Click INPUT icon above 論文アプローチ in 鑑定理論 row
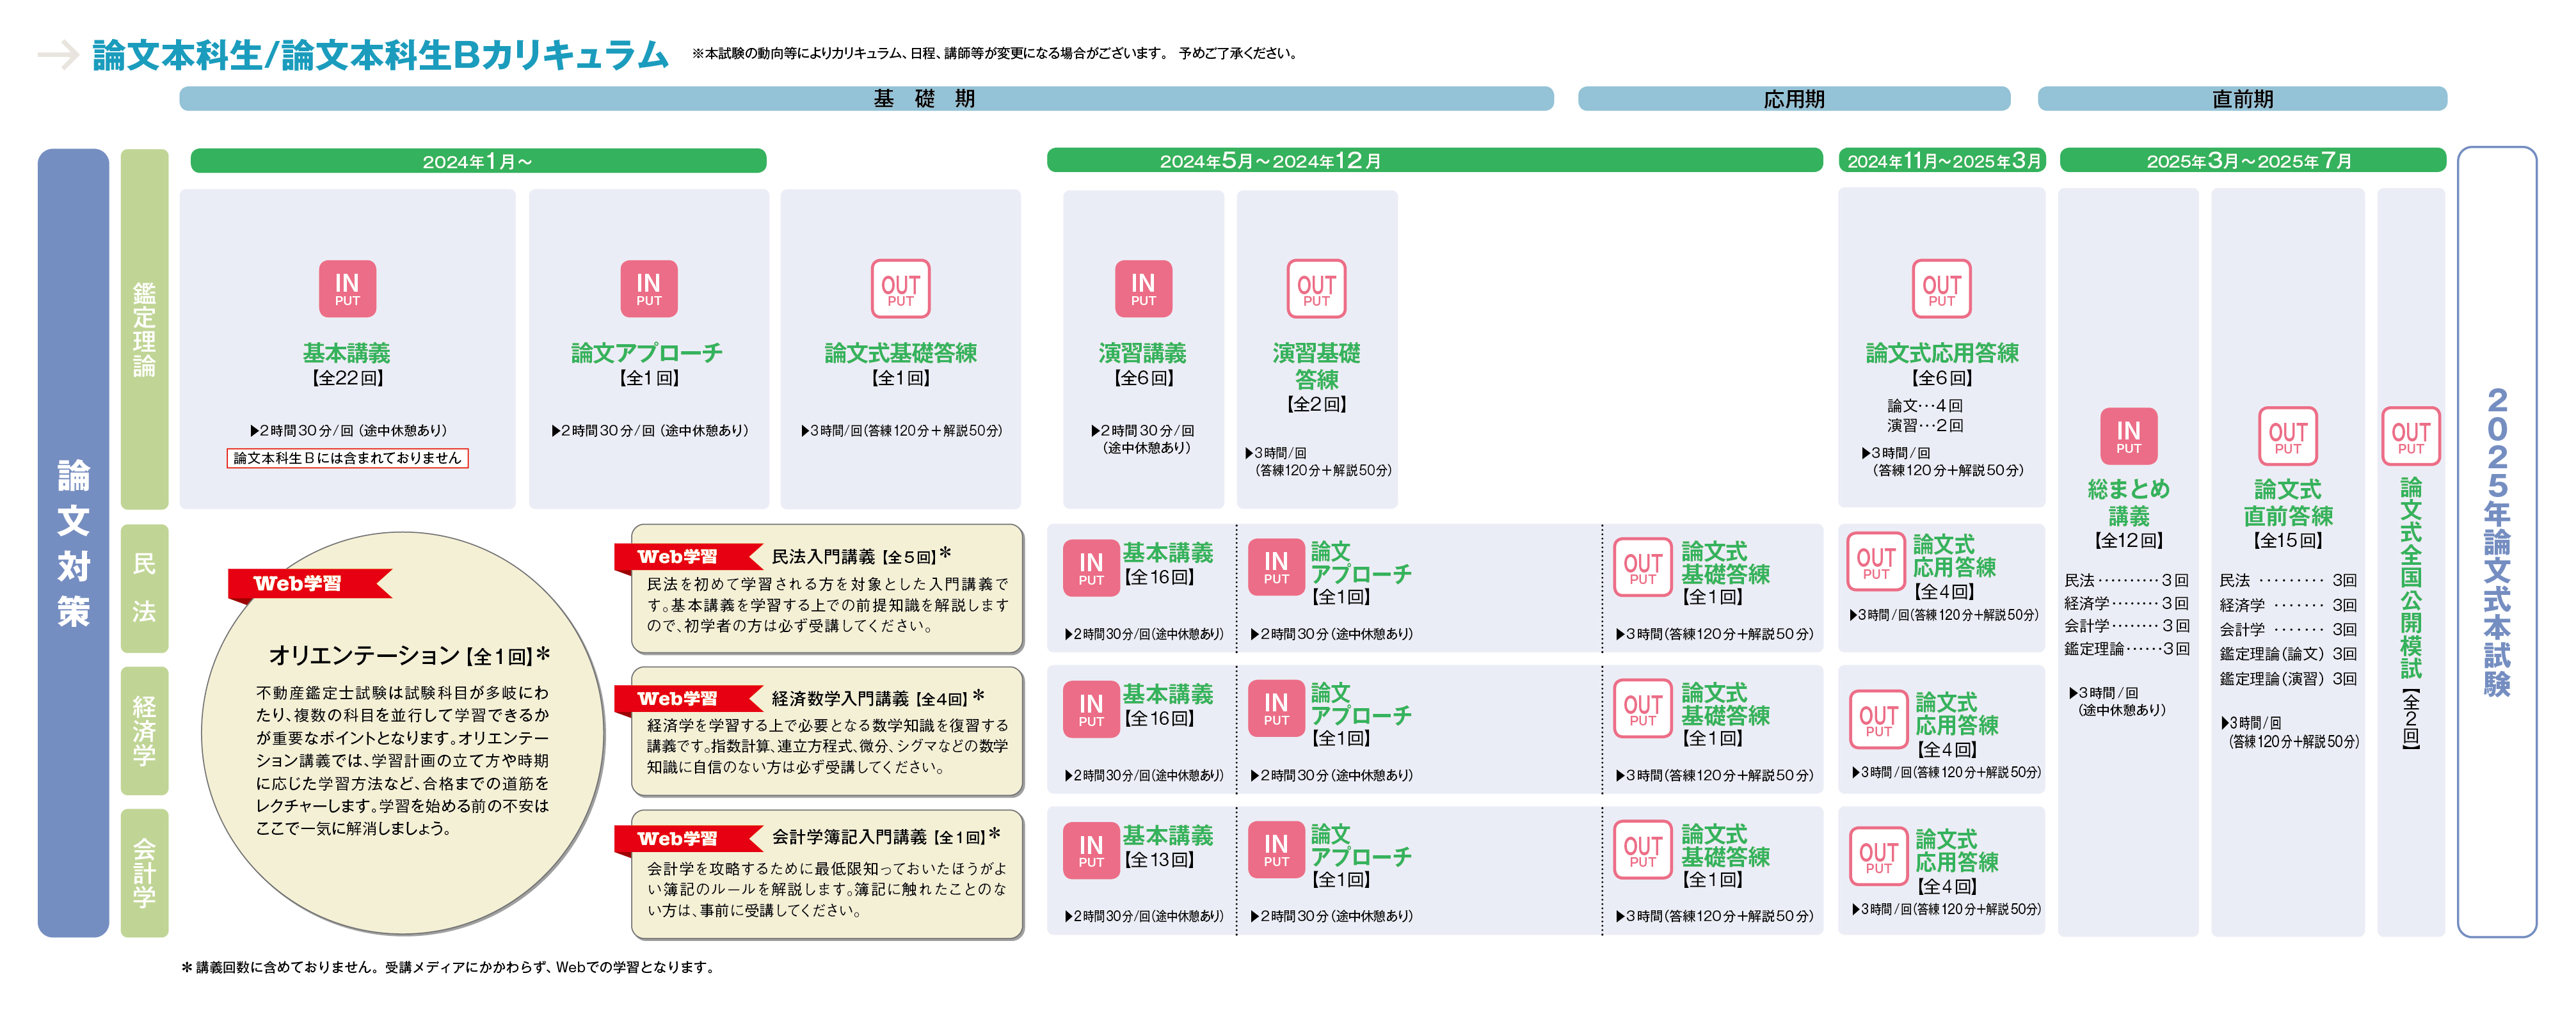This screenshot has width=2576, height=1012. (648, 289)
